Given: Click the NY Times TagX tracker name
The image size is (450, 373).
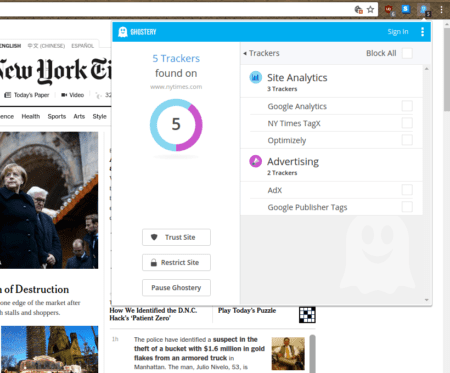Looking at the screenshot, I should (294, 123).
